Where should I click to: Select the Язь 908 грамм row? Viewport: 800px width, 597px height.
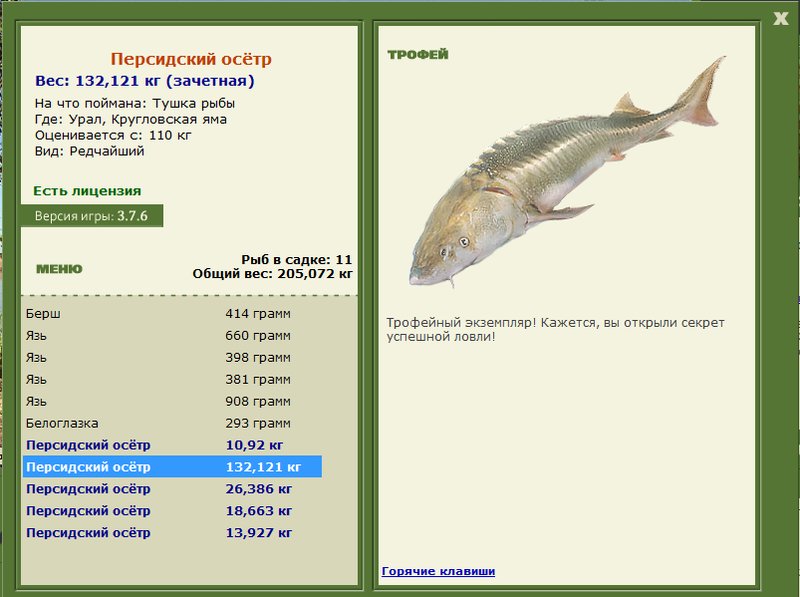click(172, 401)
